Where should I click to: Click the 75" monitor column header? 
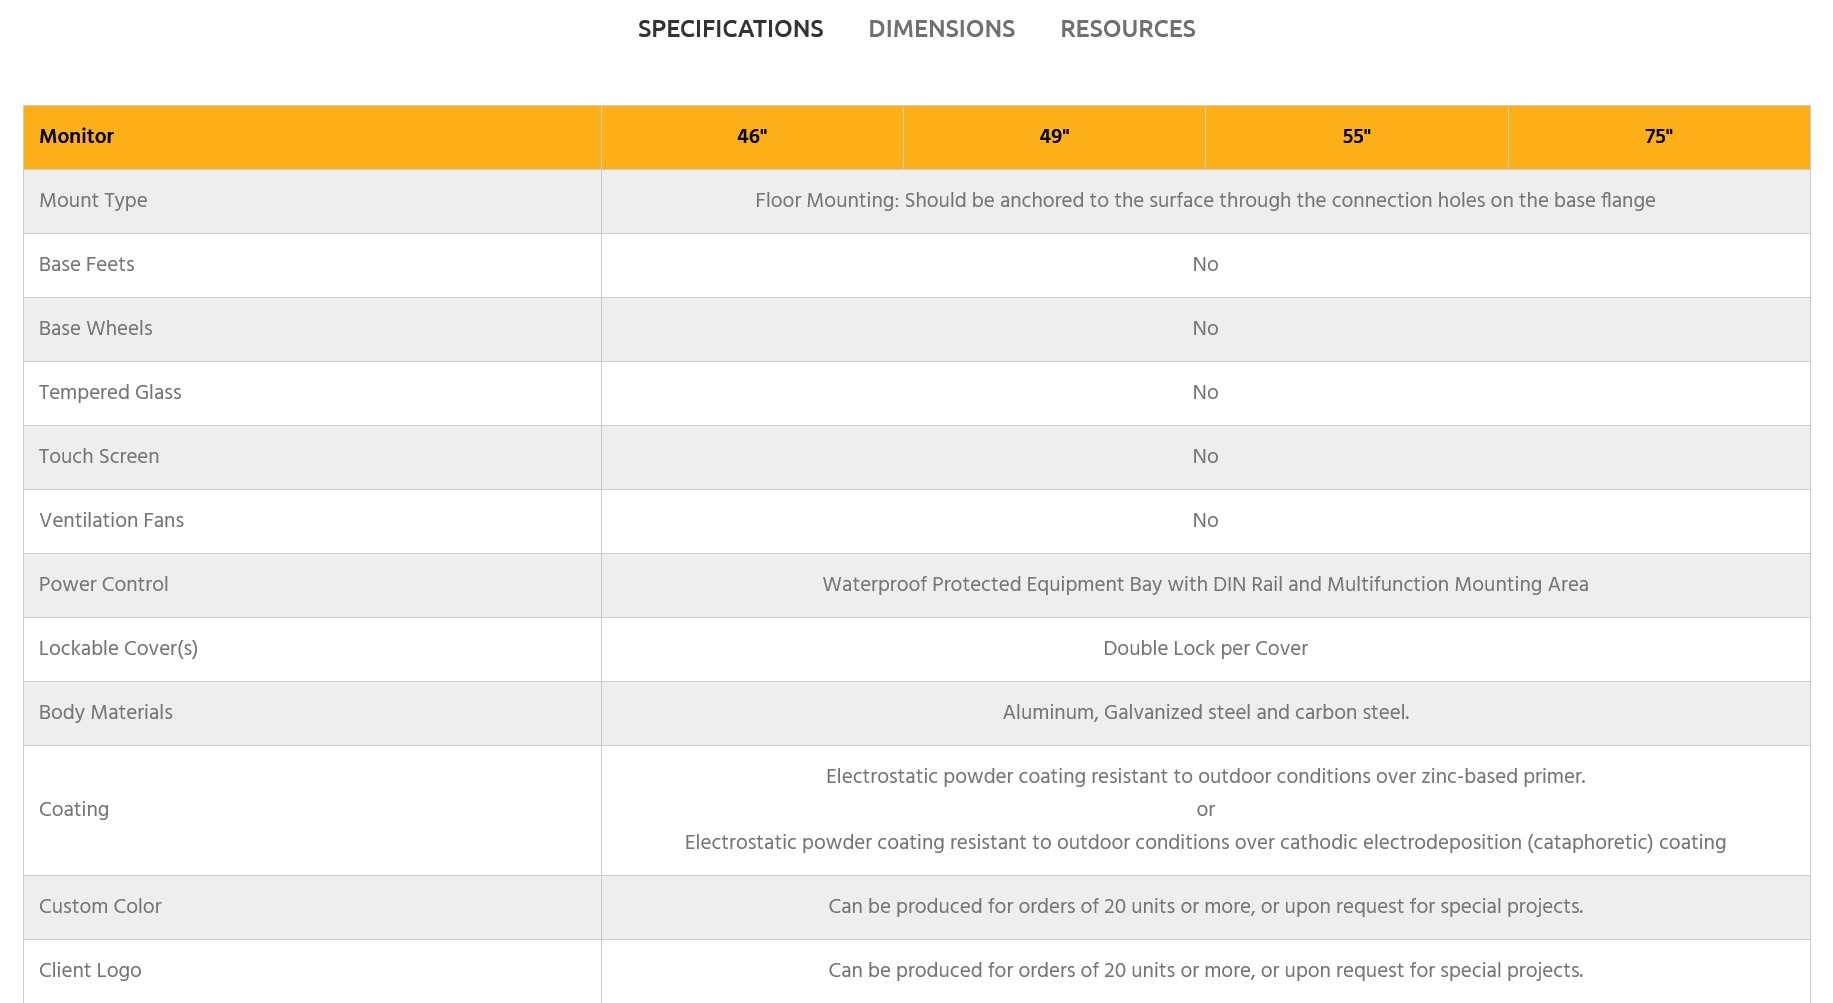tap(1658, 137)
